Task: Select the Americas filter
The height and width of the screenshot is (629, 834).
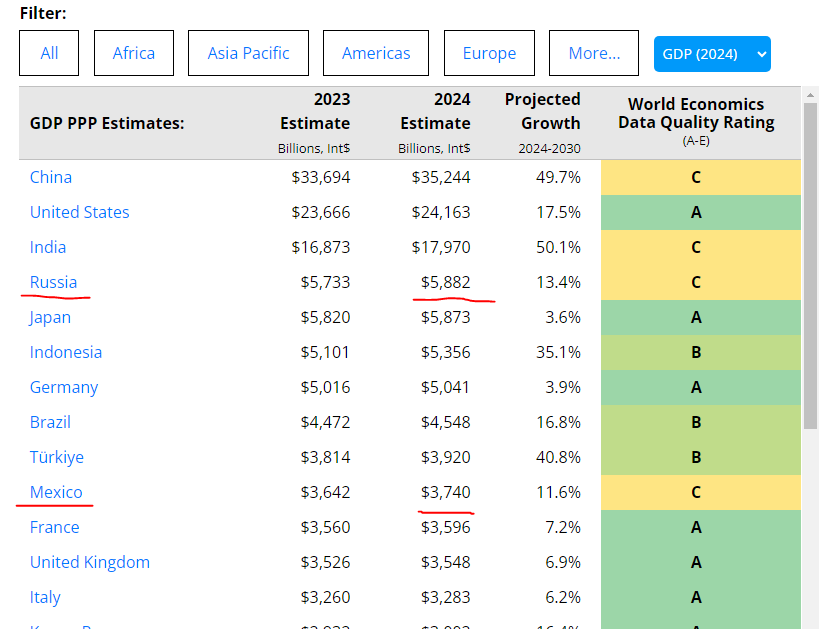Action: tap(375, 53)
